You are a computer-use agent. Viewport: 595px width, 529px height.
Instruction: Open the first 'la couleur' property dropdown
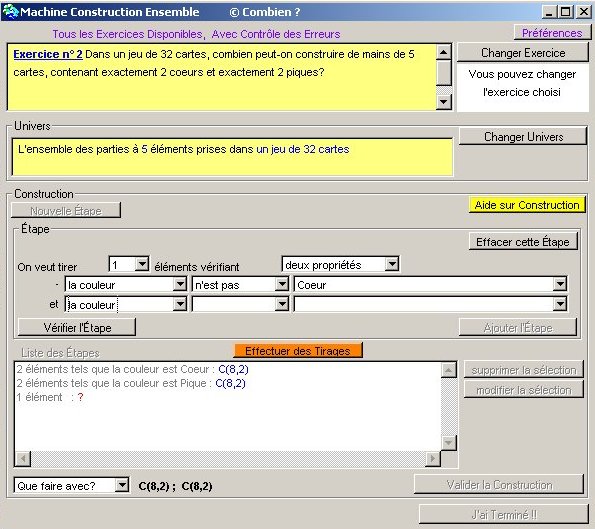pyautogui.click(x=180, y=284)
